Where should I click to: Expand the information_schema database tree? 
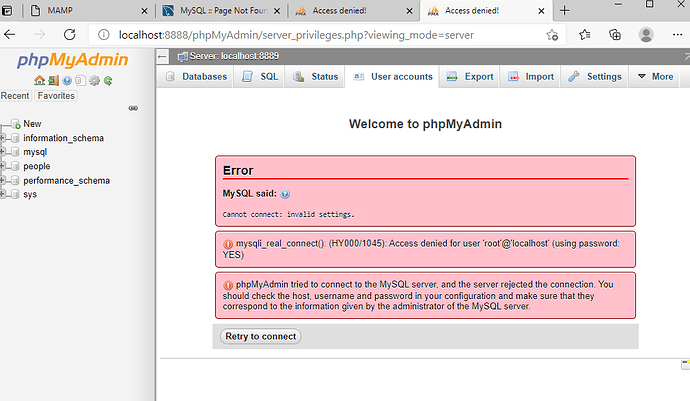3,138
